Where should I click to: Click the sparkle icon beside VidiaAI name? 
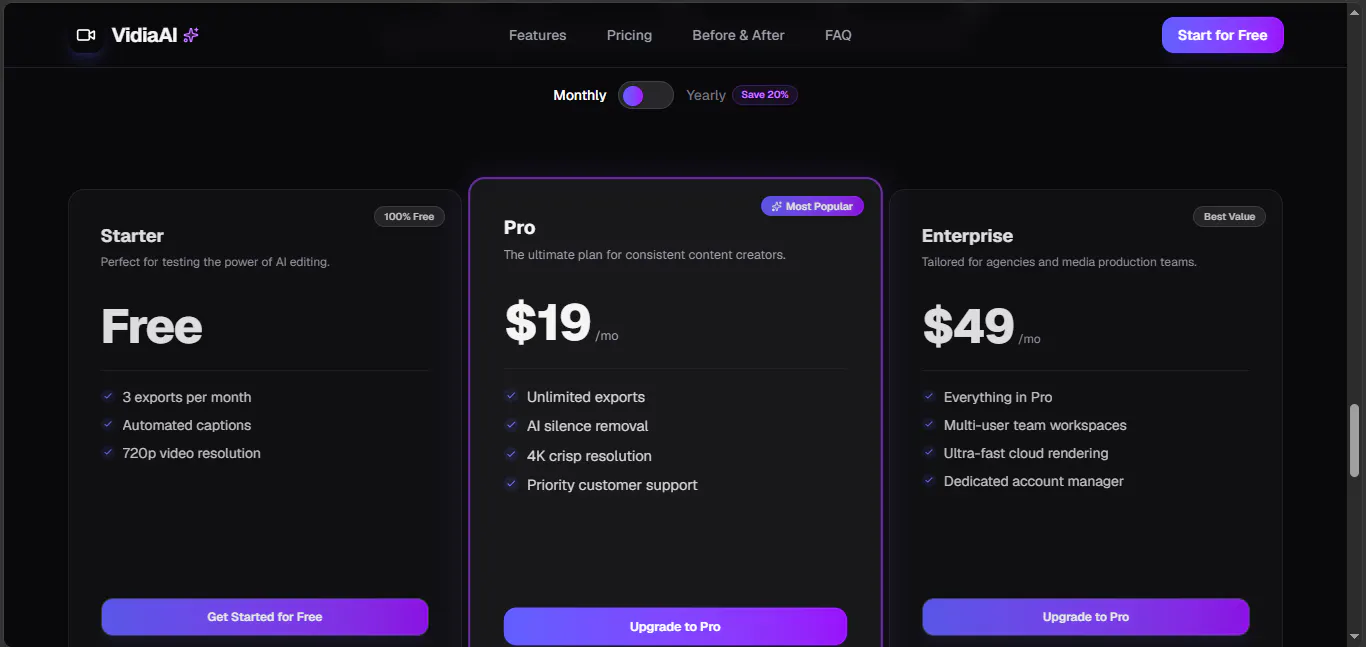191,35
